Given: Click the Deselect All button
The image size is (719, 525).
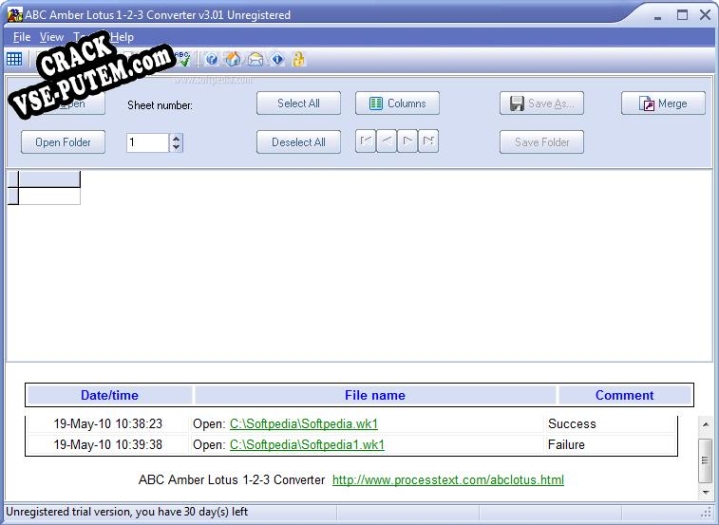Looking at the screenshot, I should pos(299,142).
